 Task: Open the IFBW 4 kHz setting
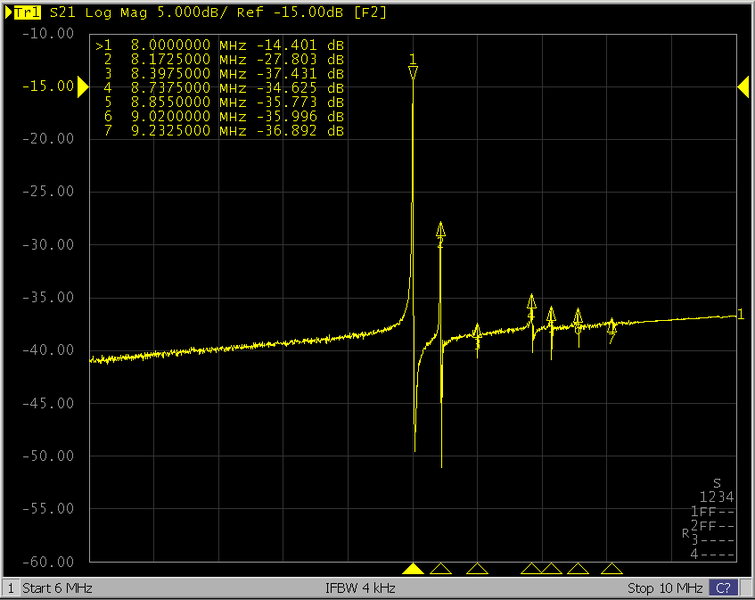tap(360, 587)
